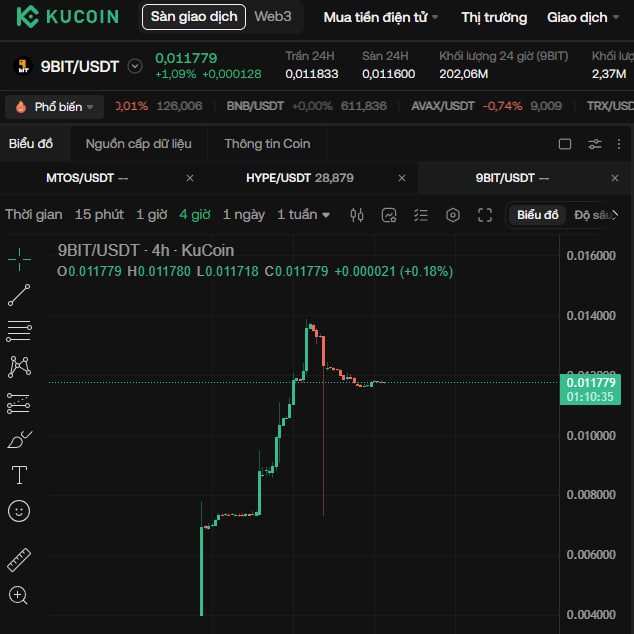The image size is (634, 634).
Task: Select the 1 ngày interval
Action: [x=243, y=215]
